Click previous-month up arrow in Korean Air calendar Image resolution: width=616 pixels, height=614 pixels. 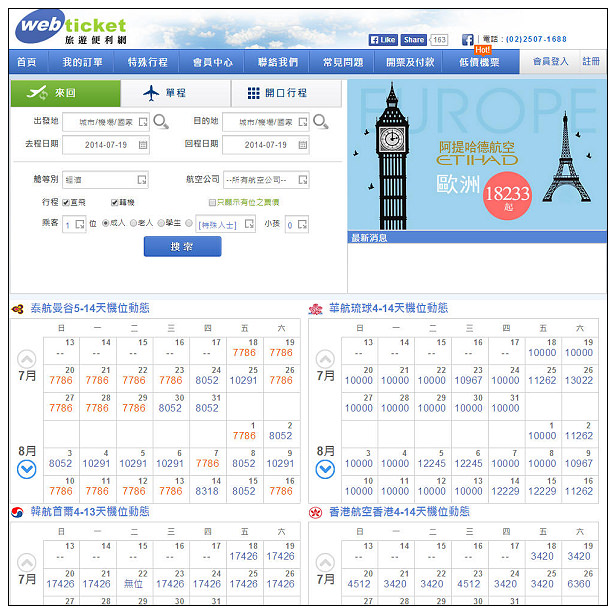click(27, 562)
